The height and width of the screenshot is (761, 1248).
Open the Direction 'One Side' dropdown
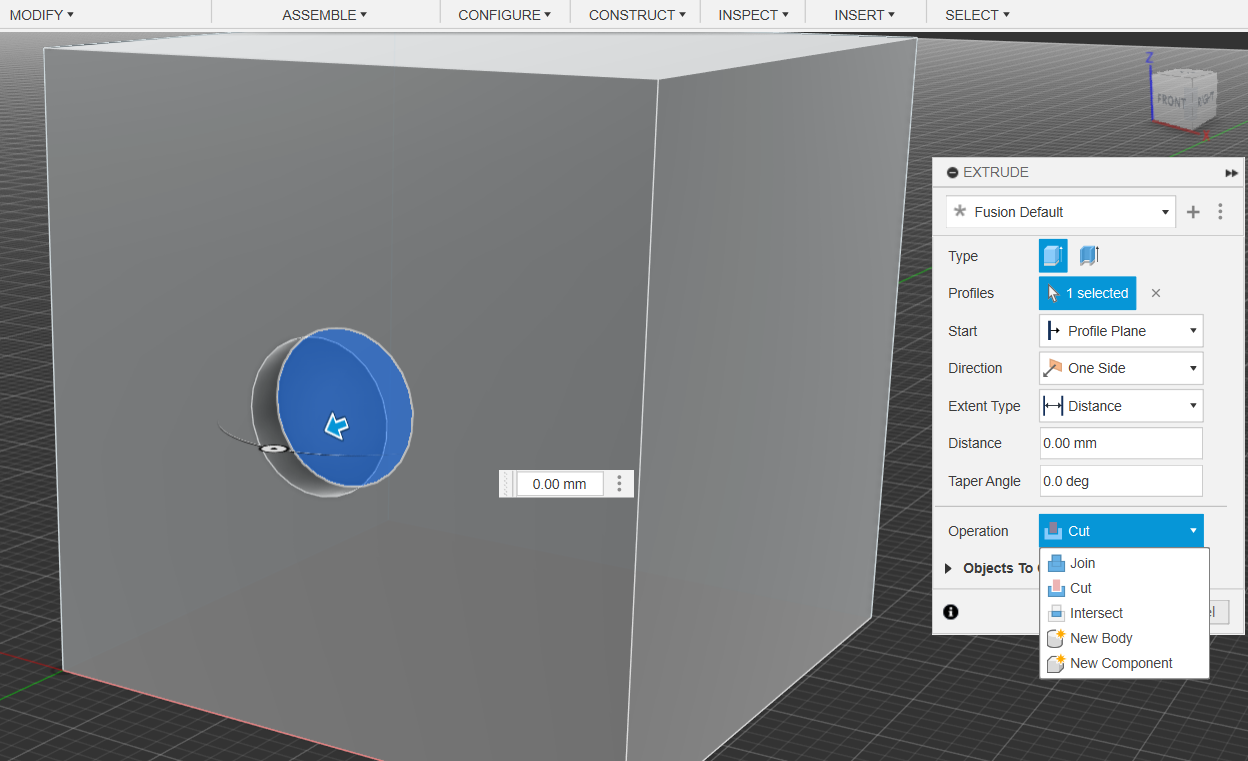[1121, 368]
